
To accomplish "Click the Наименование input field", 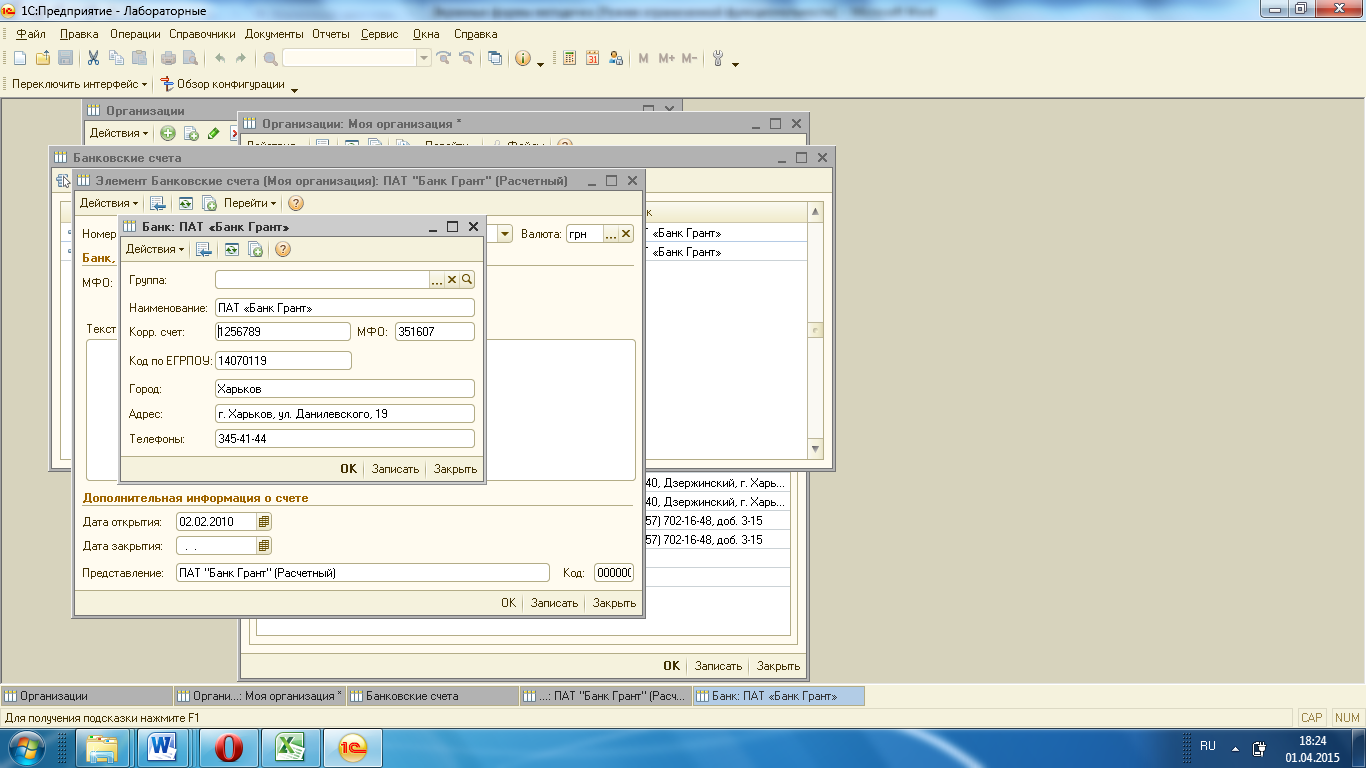I will coord(345,308).
